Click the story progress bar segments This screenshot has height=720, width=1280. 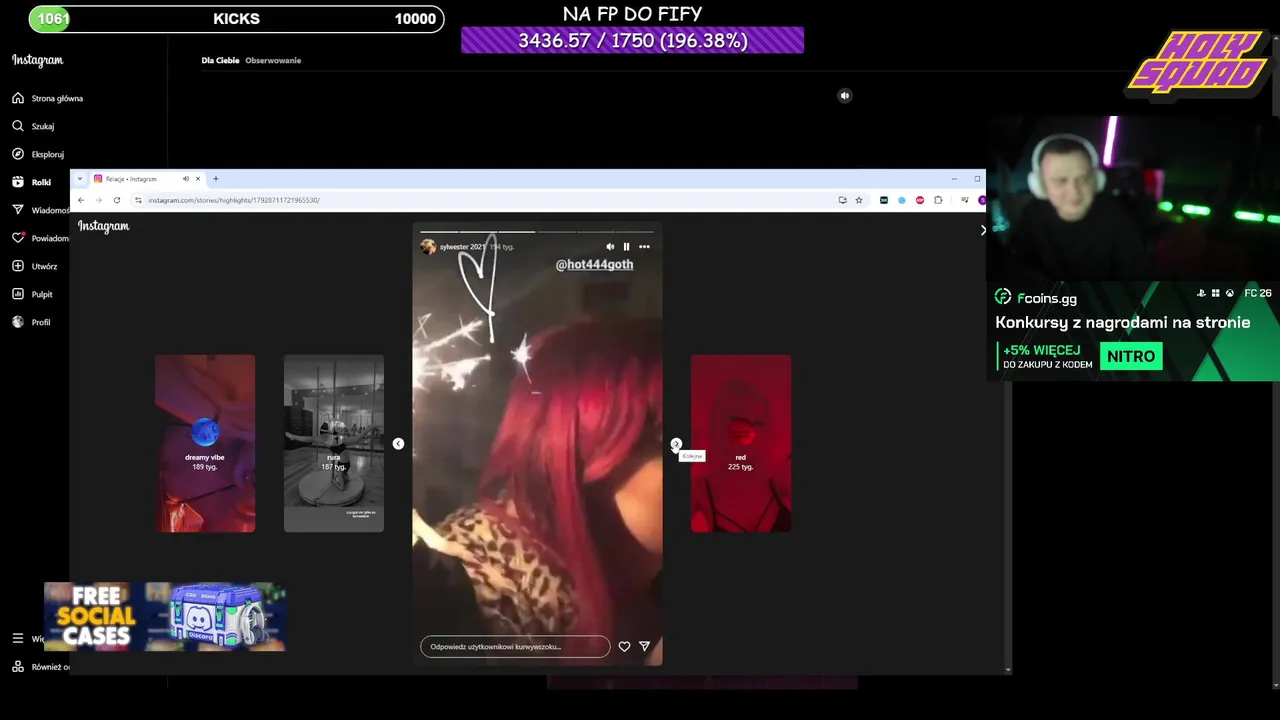point(537,232)
